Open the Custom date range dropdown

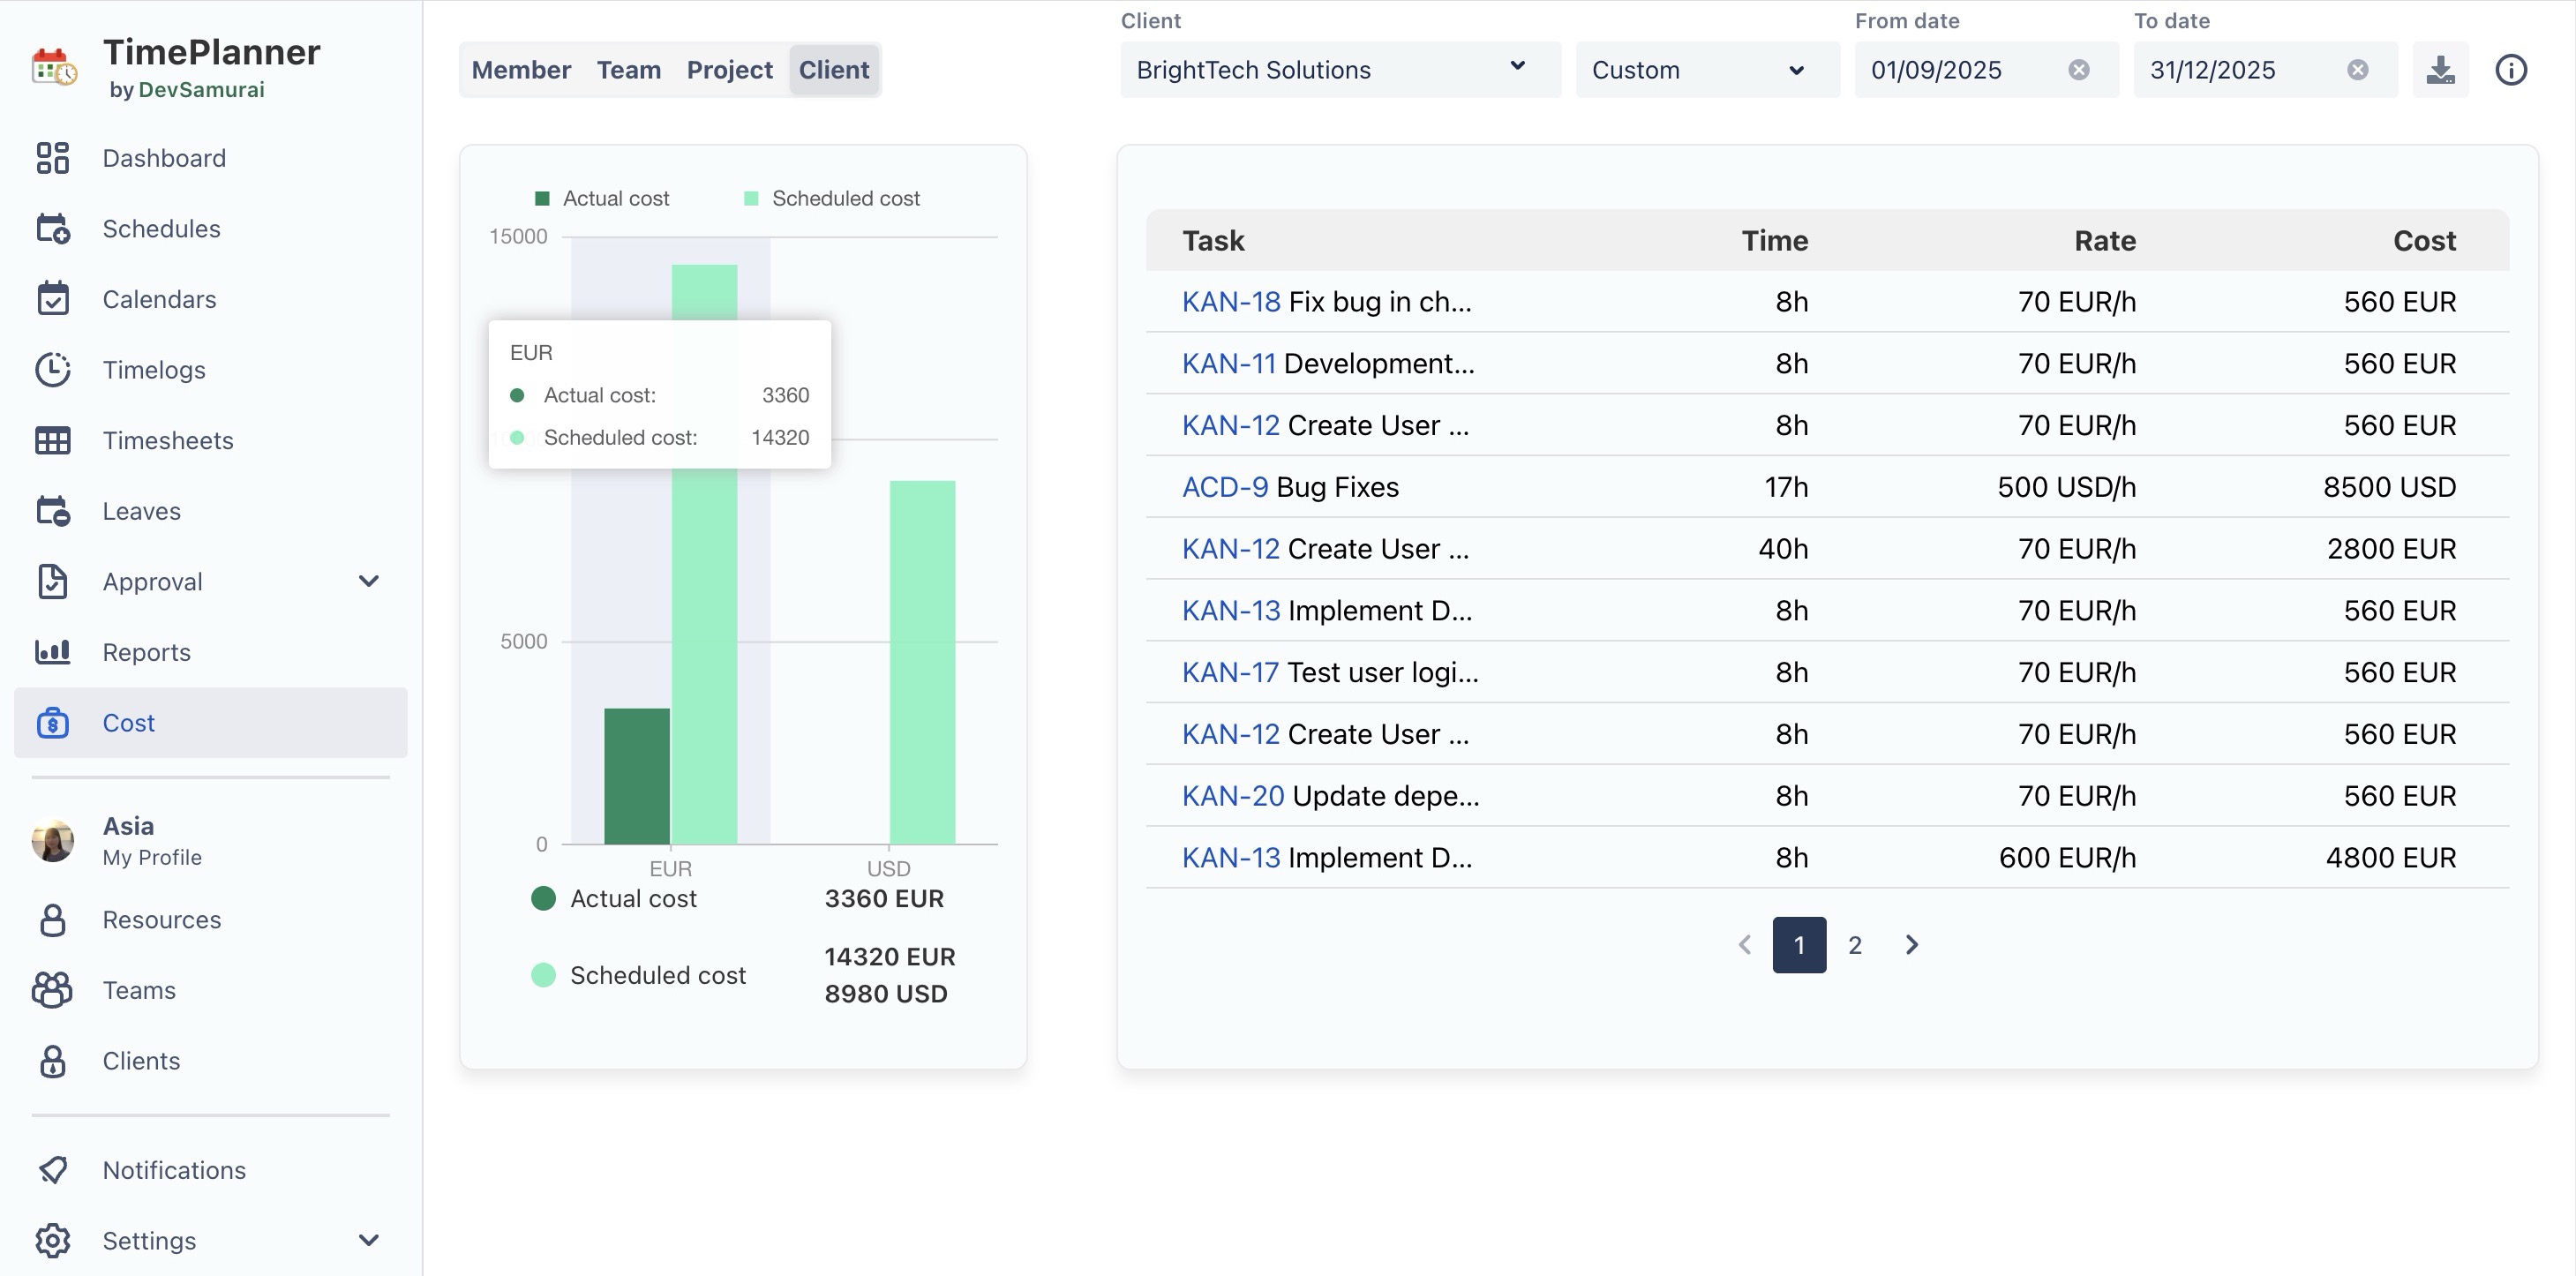pyautogui.click(x=1707, y=70)
